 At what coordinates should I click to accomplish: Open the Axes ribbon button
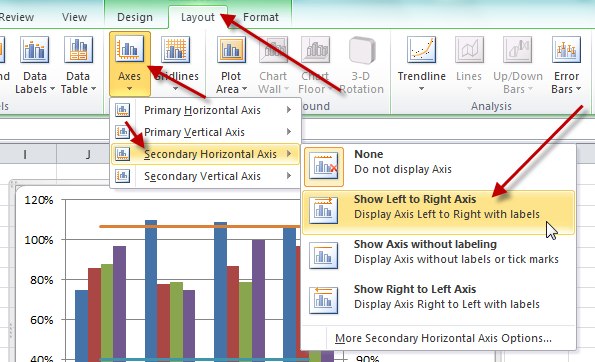(130, 64)
